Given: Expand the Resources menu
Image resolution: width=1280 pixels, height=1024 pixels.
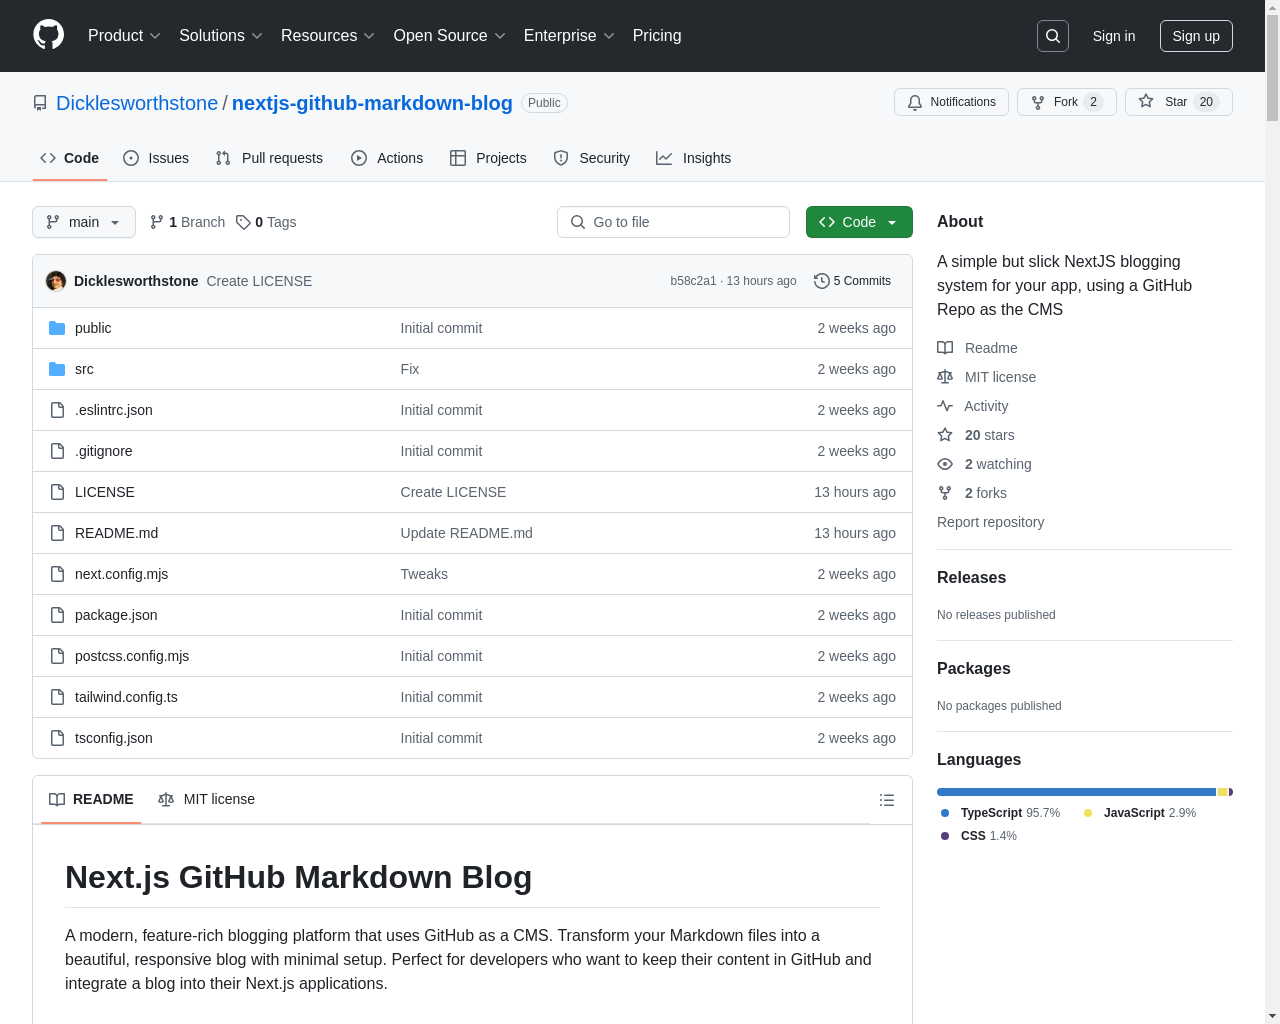Looking at the screenshot, I should click(328, 36).
